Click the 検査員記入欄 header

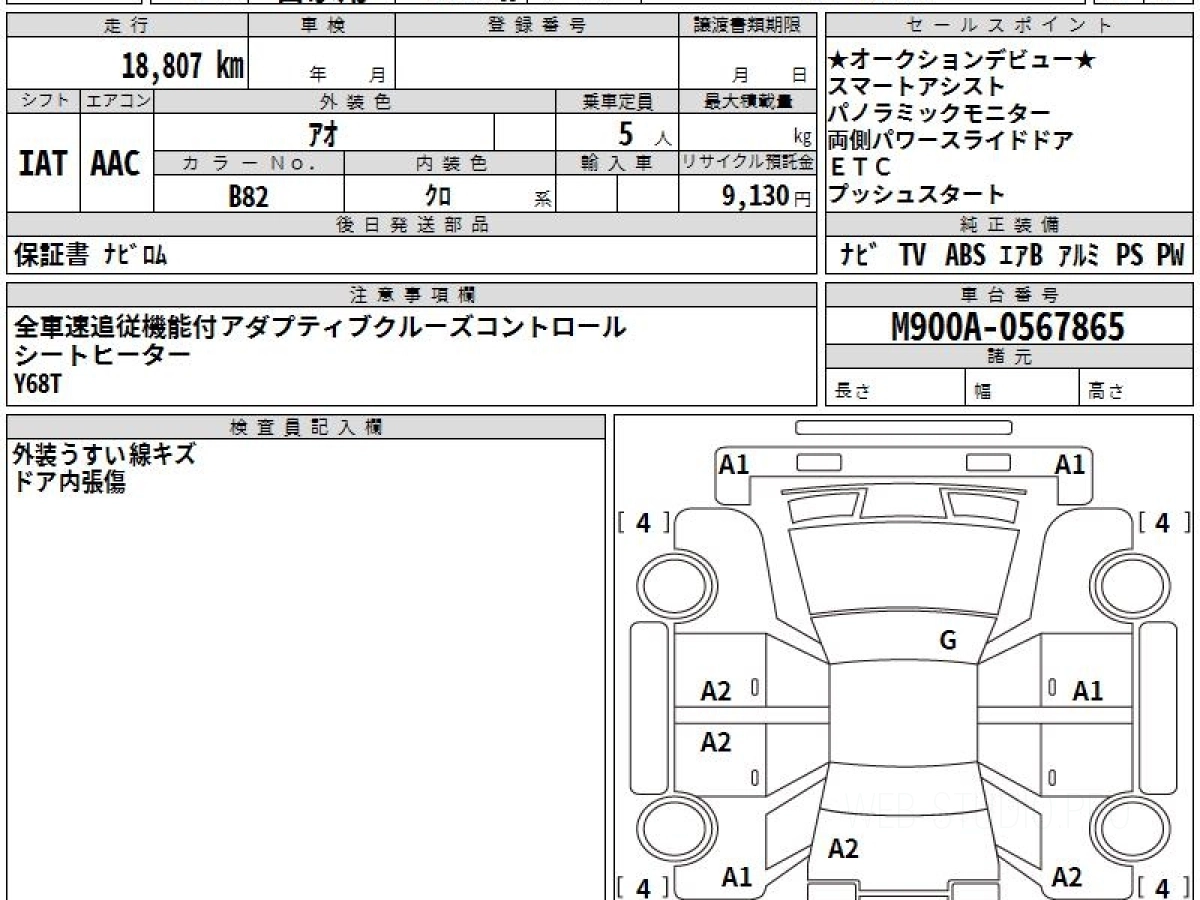pos(306,426)
